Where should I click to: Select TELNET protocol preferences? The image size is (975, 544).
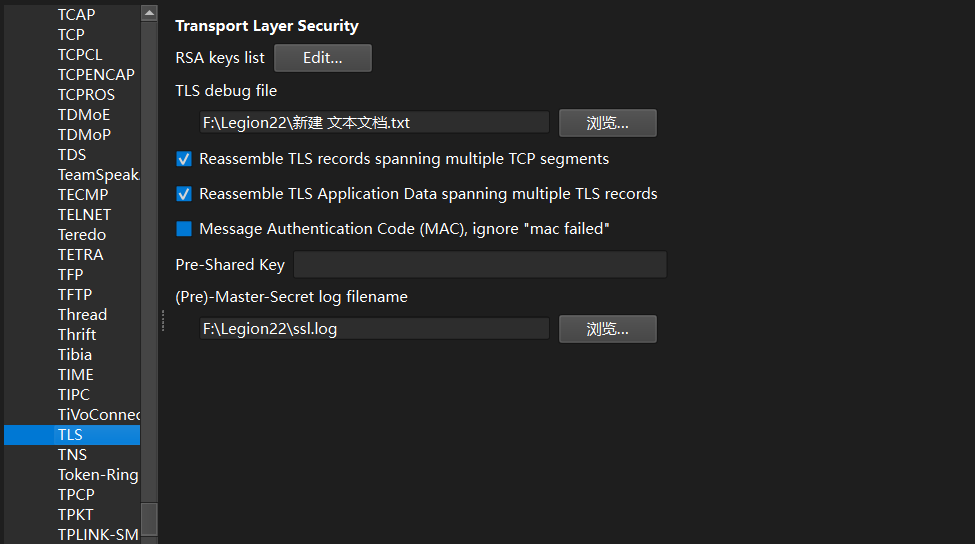click(84, 215)
